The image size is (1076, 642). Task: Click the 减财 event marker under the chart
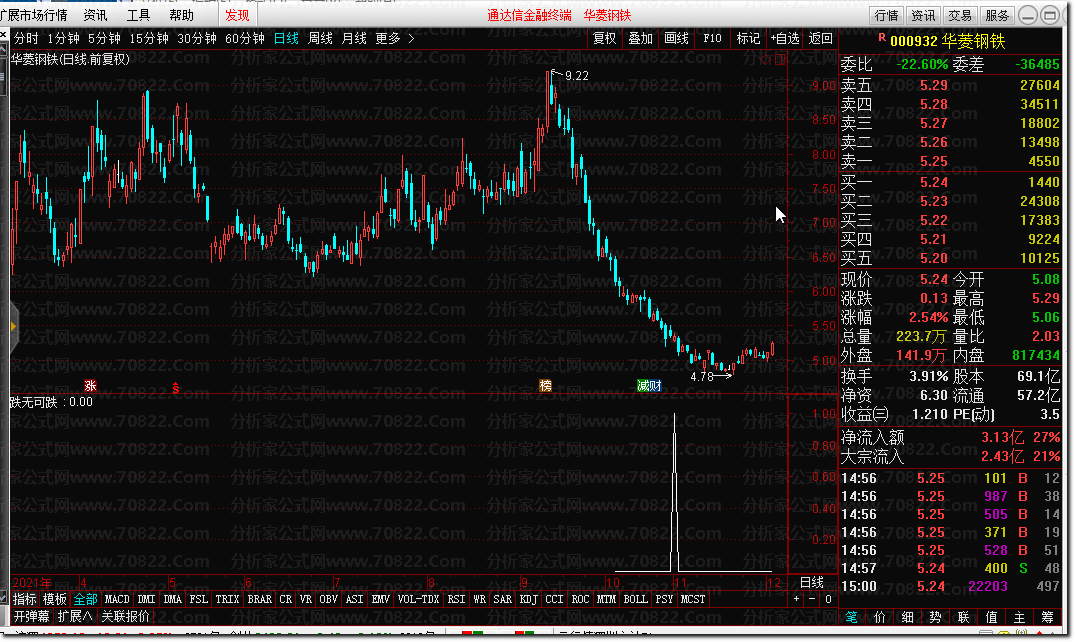click(649, 385)
